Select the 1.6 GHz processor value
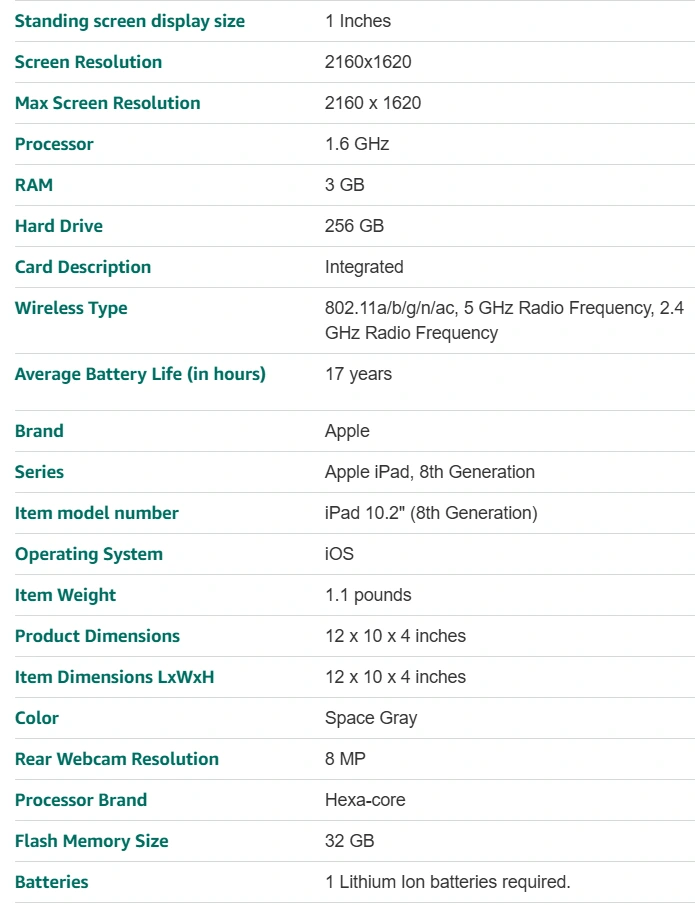Viewport: 695px width, 905px height. 357,144
